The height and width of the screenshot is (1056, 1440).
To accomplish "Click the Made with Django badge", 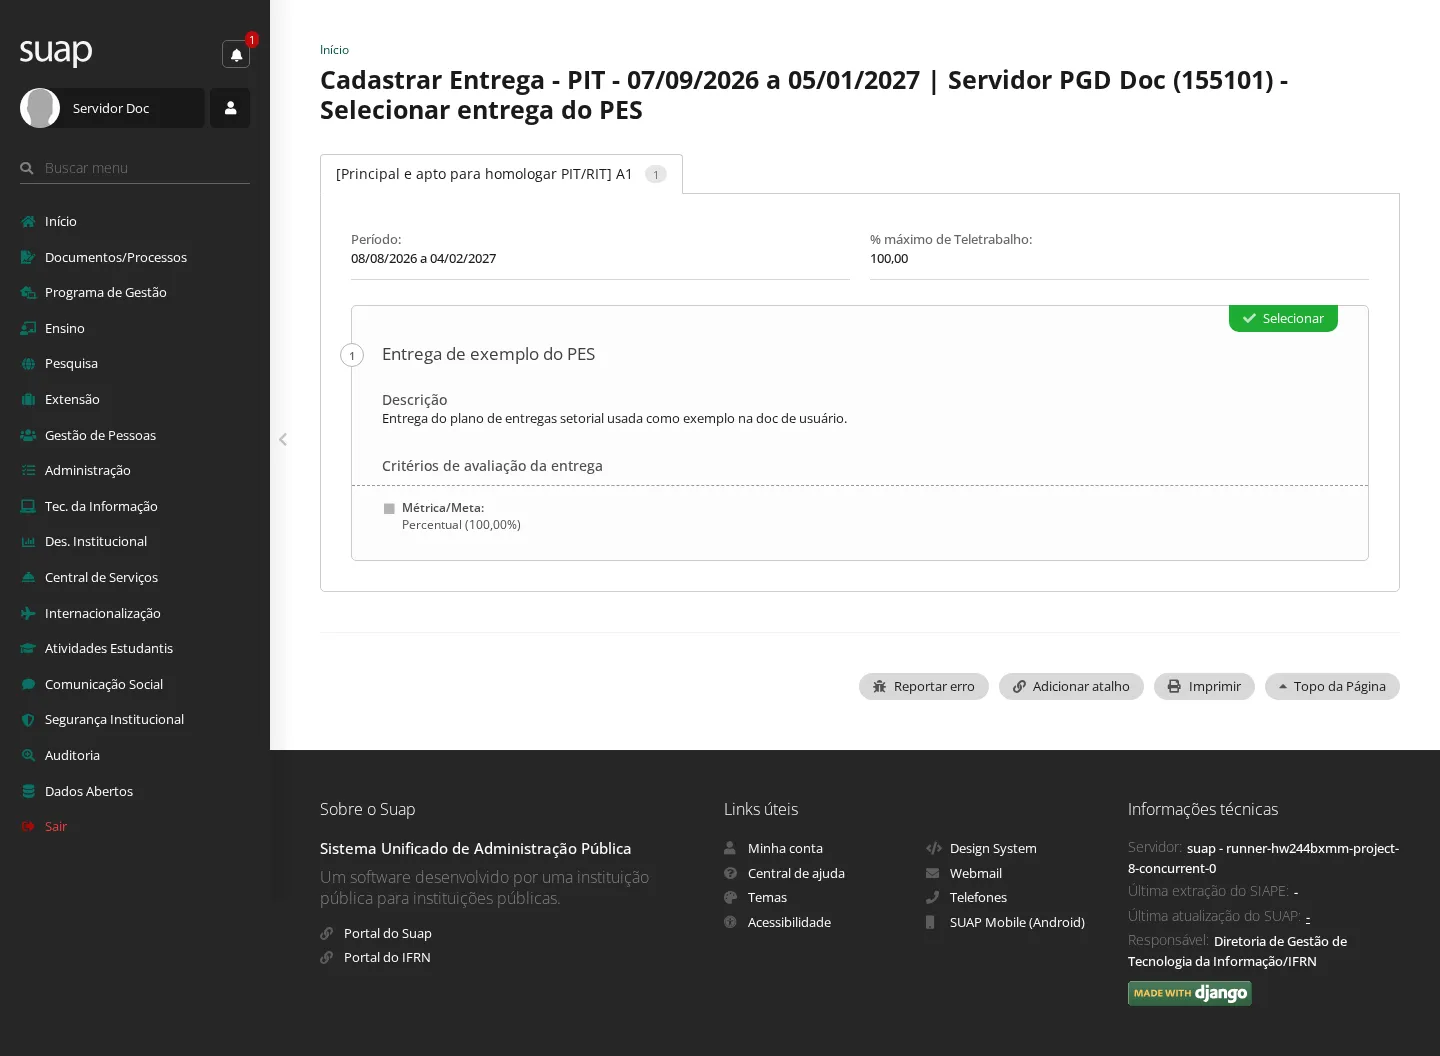I will pos(1190,993).
